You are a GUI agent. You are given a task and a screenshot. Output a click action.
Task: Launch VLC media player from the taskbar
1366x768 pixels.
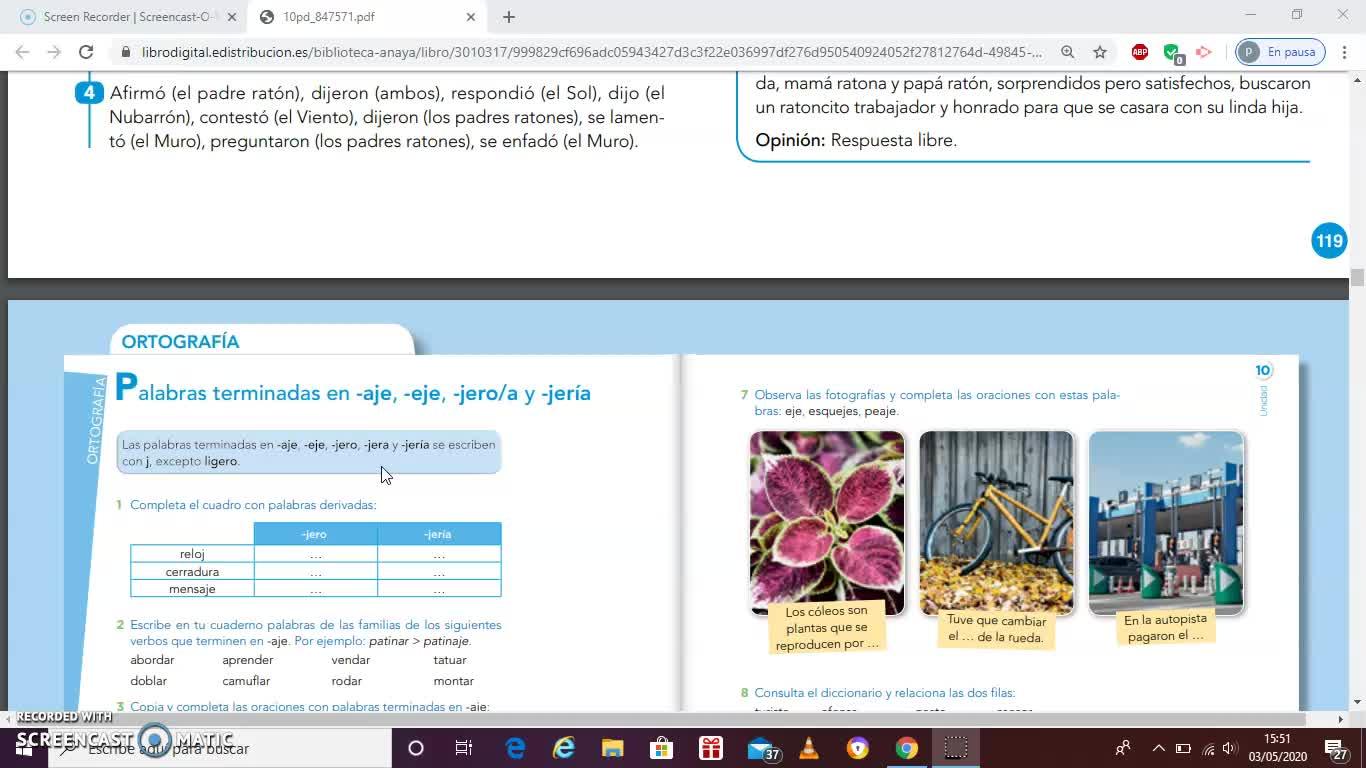coord(809,748)
